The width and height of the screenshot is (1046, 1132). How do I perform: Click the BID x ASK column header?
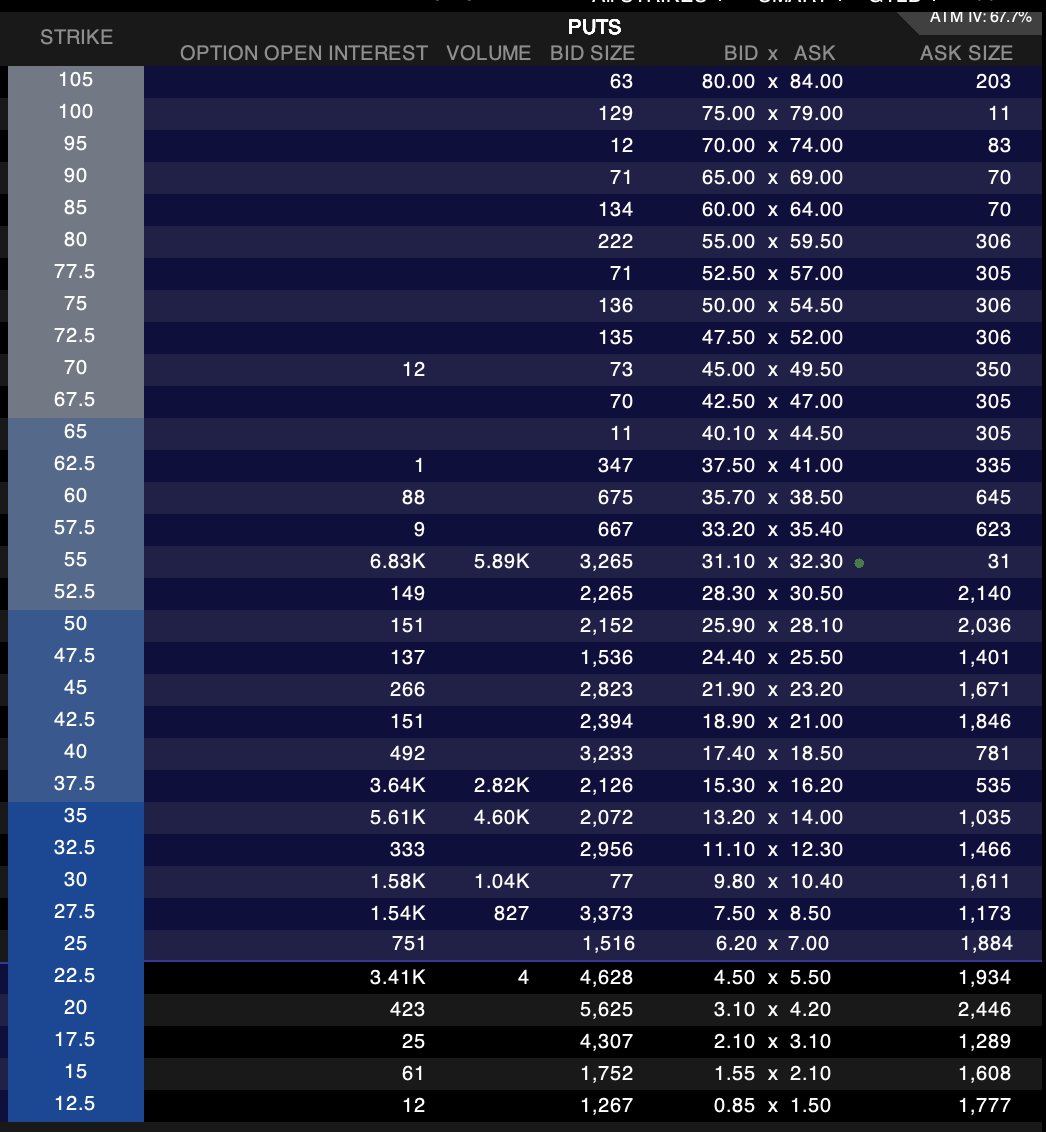coord(780,53)
